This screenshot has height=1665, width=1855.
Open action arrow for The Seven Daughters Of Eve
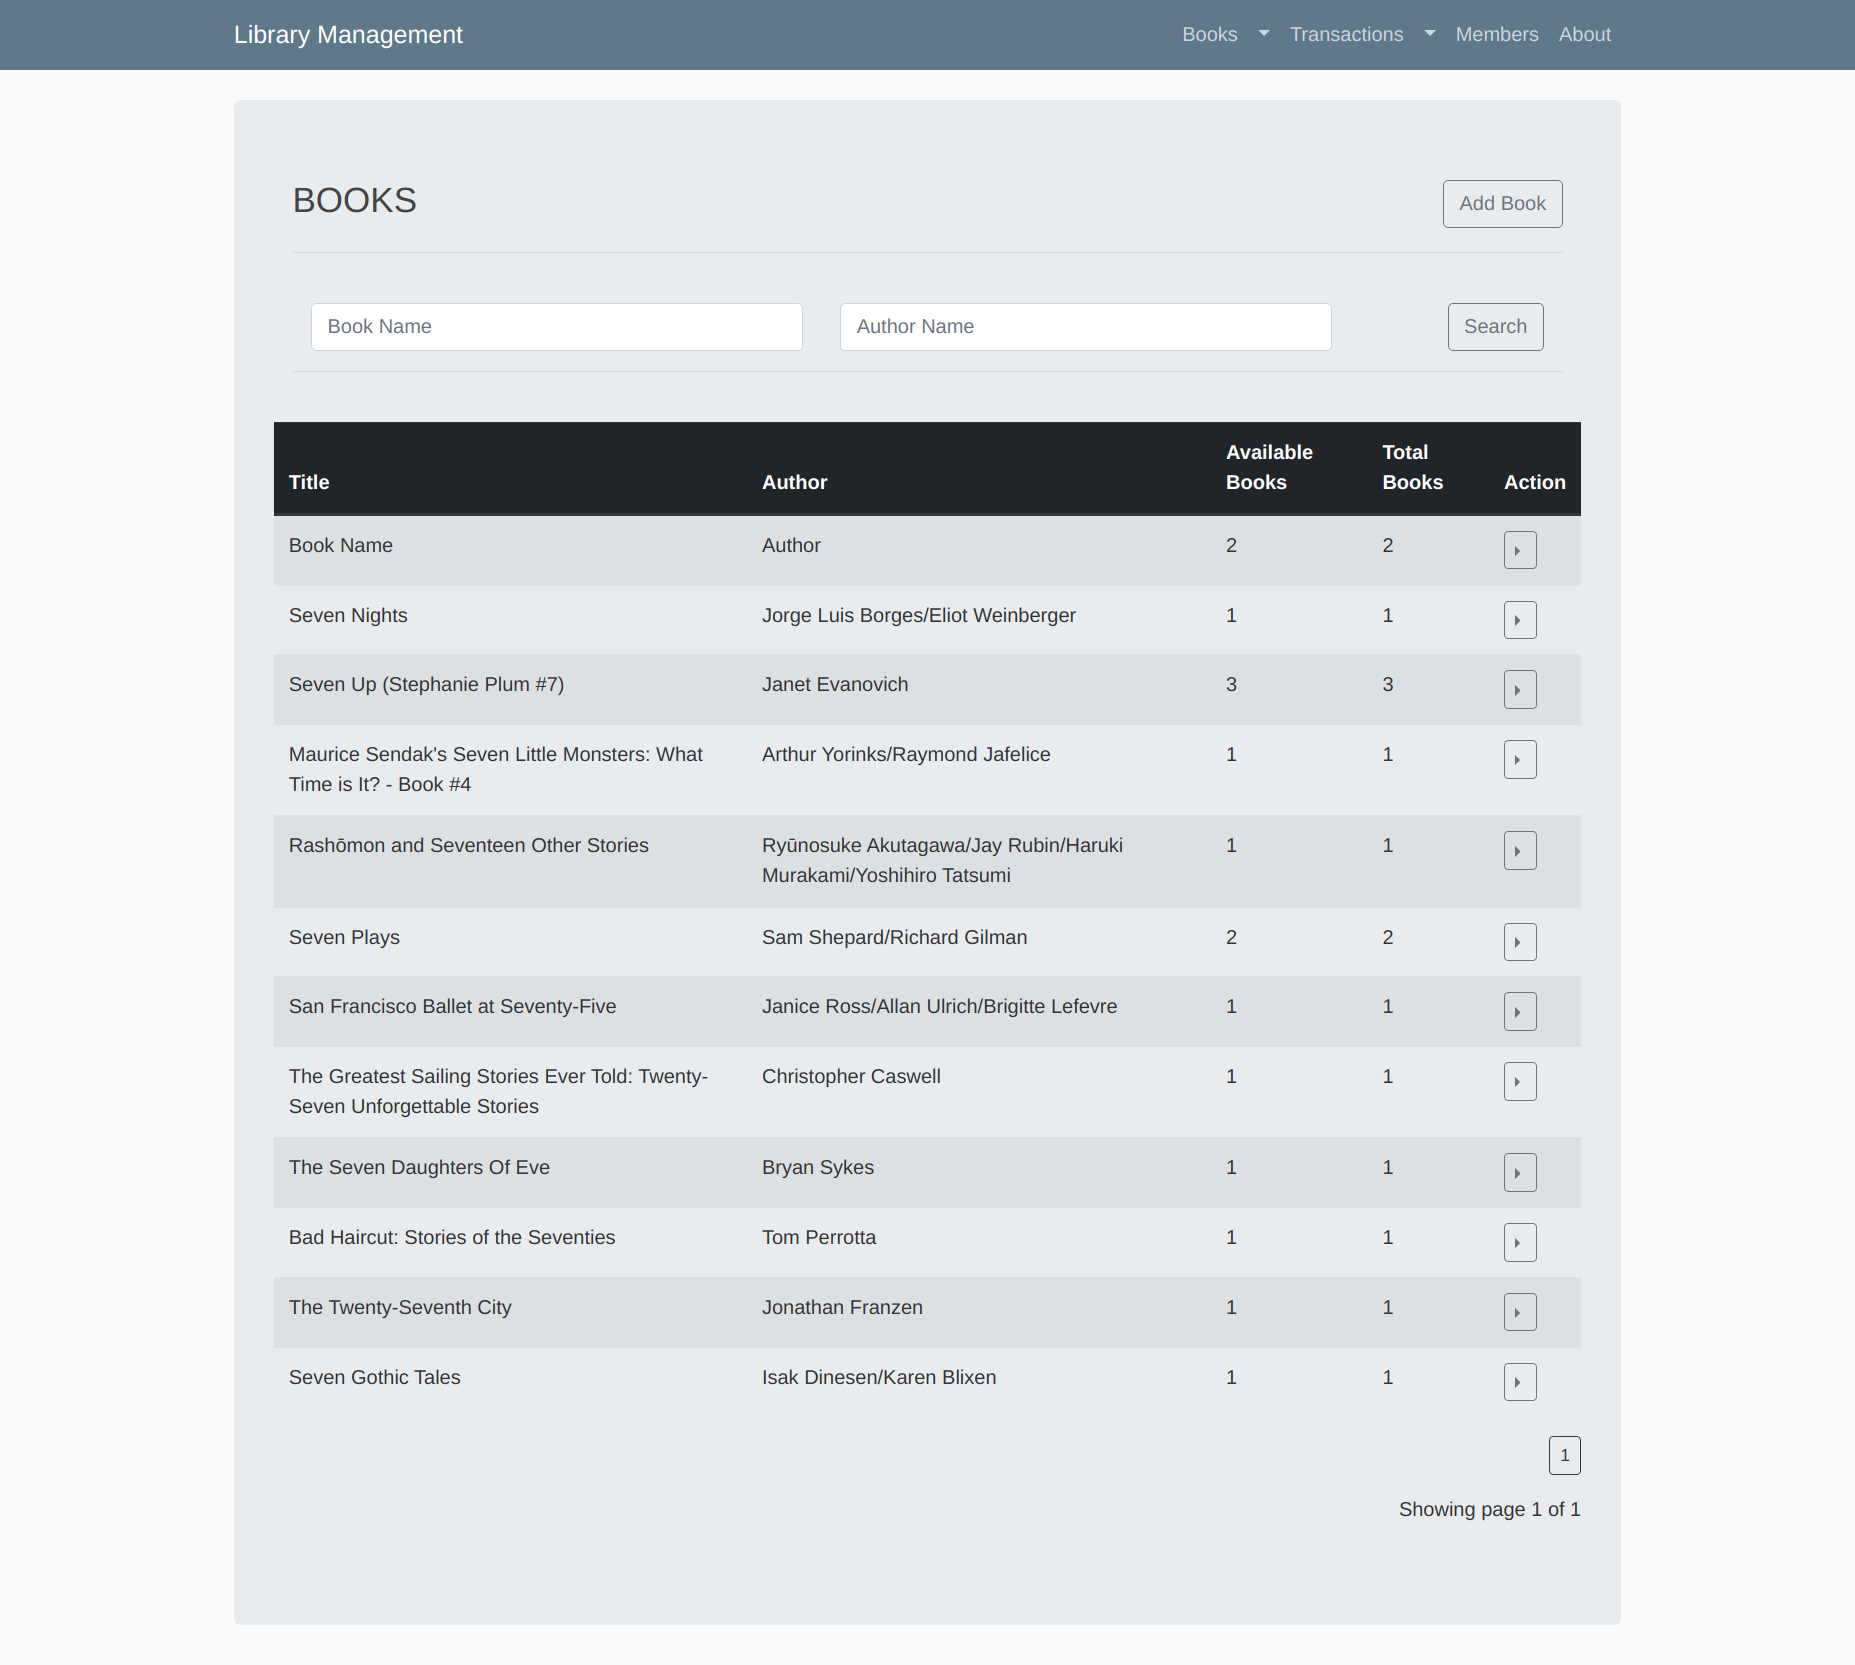[x=1520, y=1172]
